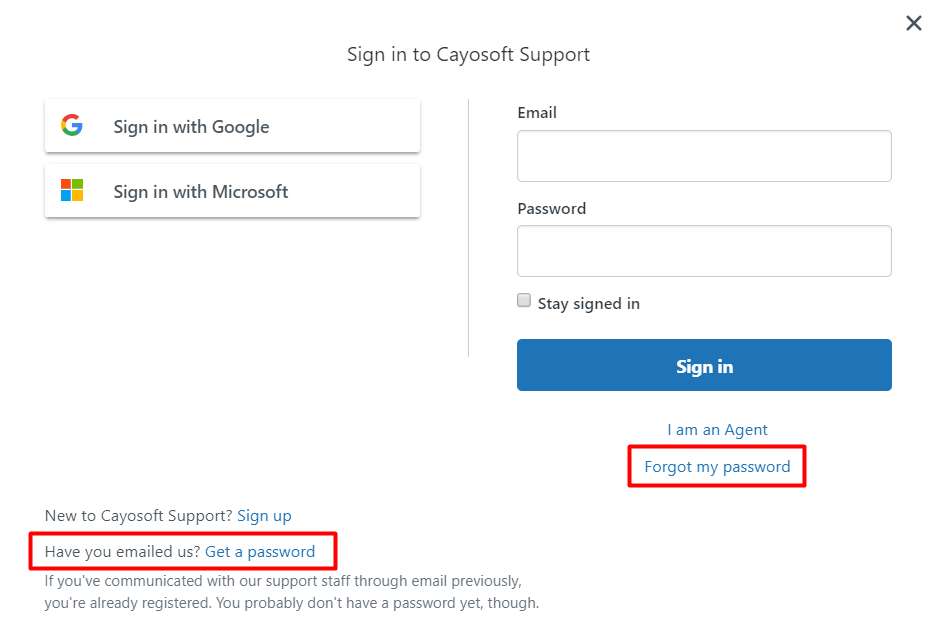Click the Google logo icon
930x635 pixels.
point(72,125)
